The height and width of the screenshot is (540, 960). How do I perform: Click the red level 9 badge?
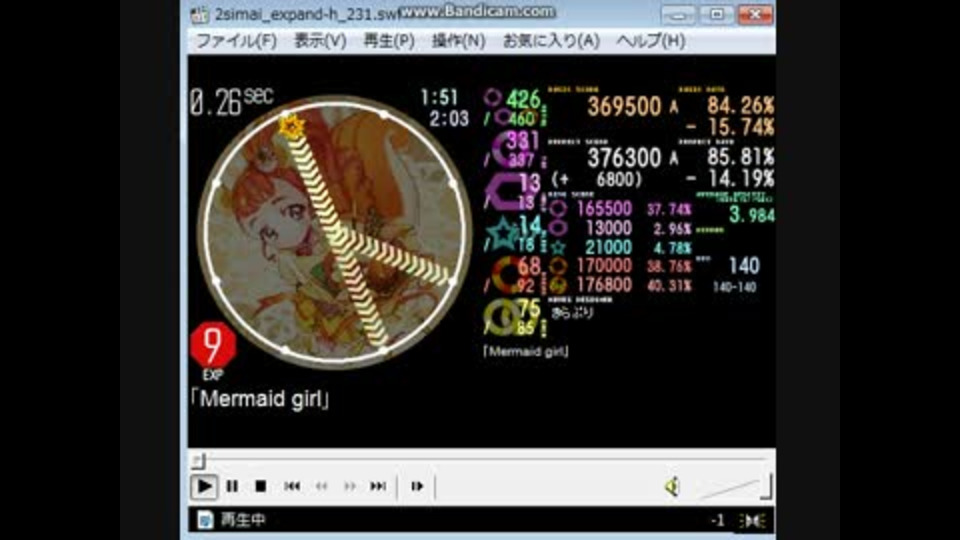[x=212, y=345]
